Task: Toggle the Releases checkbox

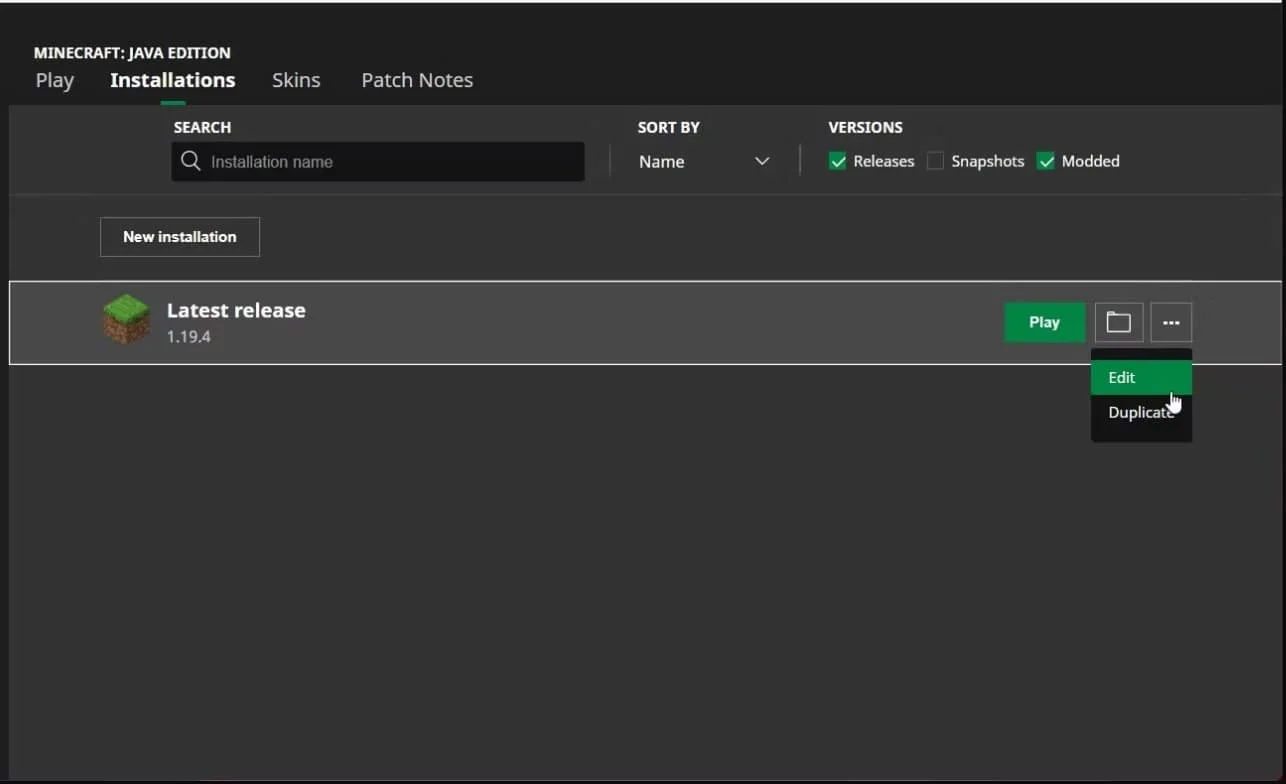Action: point(838,161)
